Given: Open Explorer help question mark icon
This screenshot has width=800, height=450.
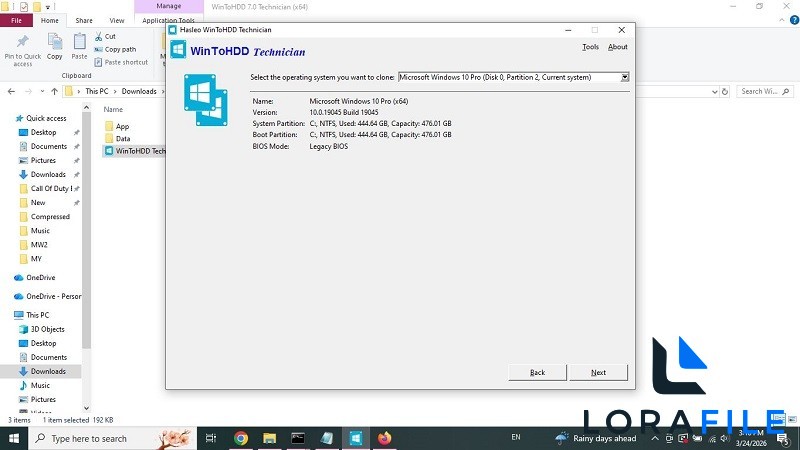Looking at the screenshot, I should [794, 20].
